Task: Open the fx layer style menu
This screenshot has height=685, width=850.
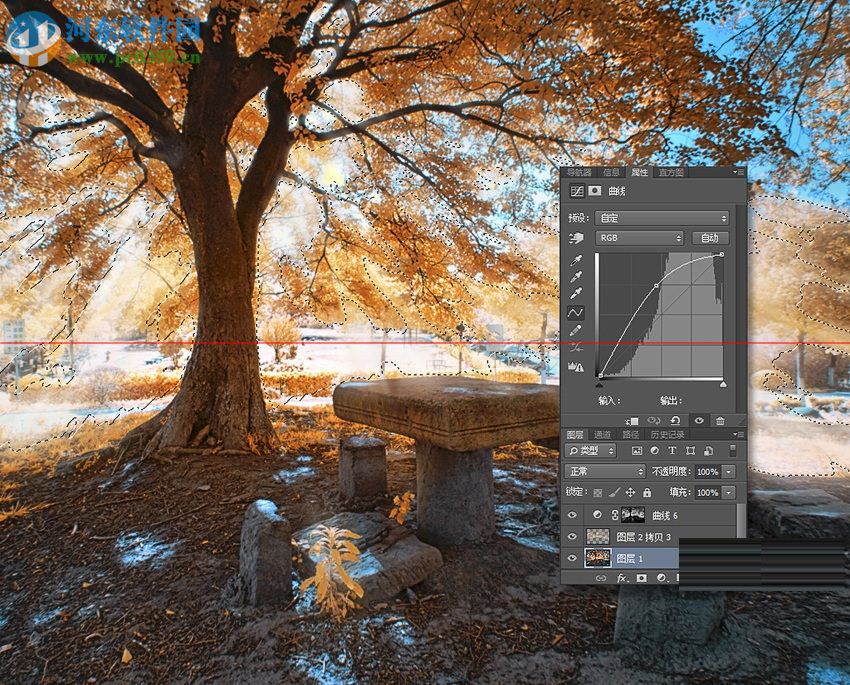Action: pos(622,578)
